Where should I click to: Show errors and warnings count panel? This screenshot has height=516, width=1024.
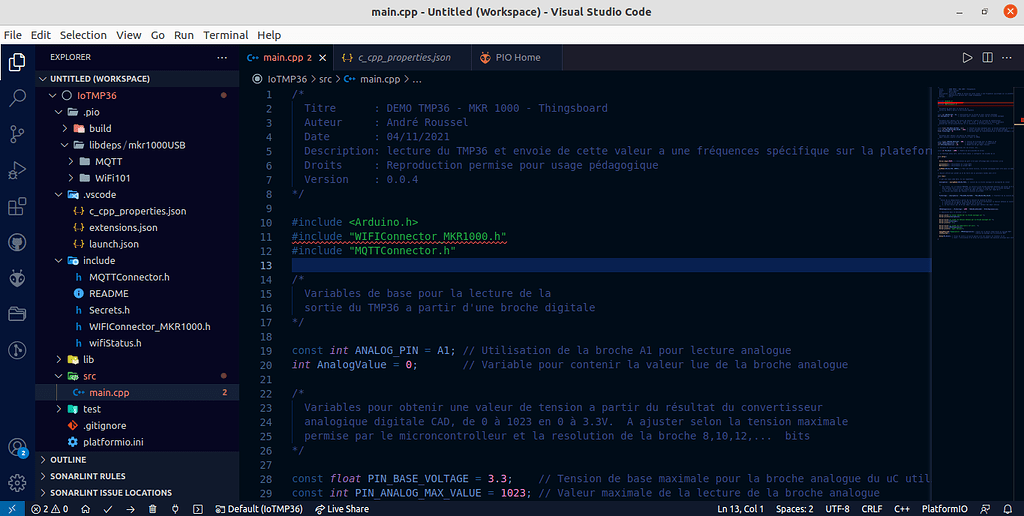click(50, 509)
